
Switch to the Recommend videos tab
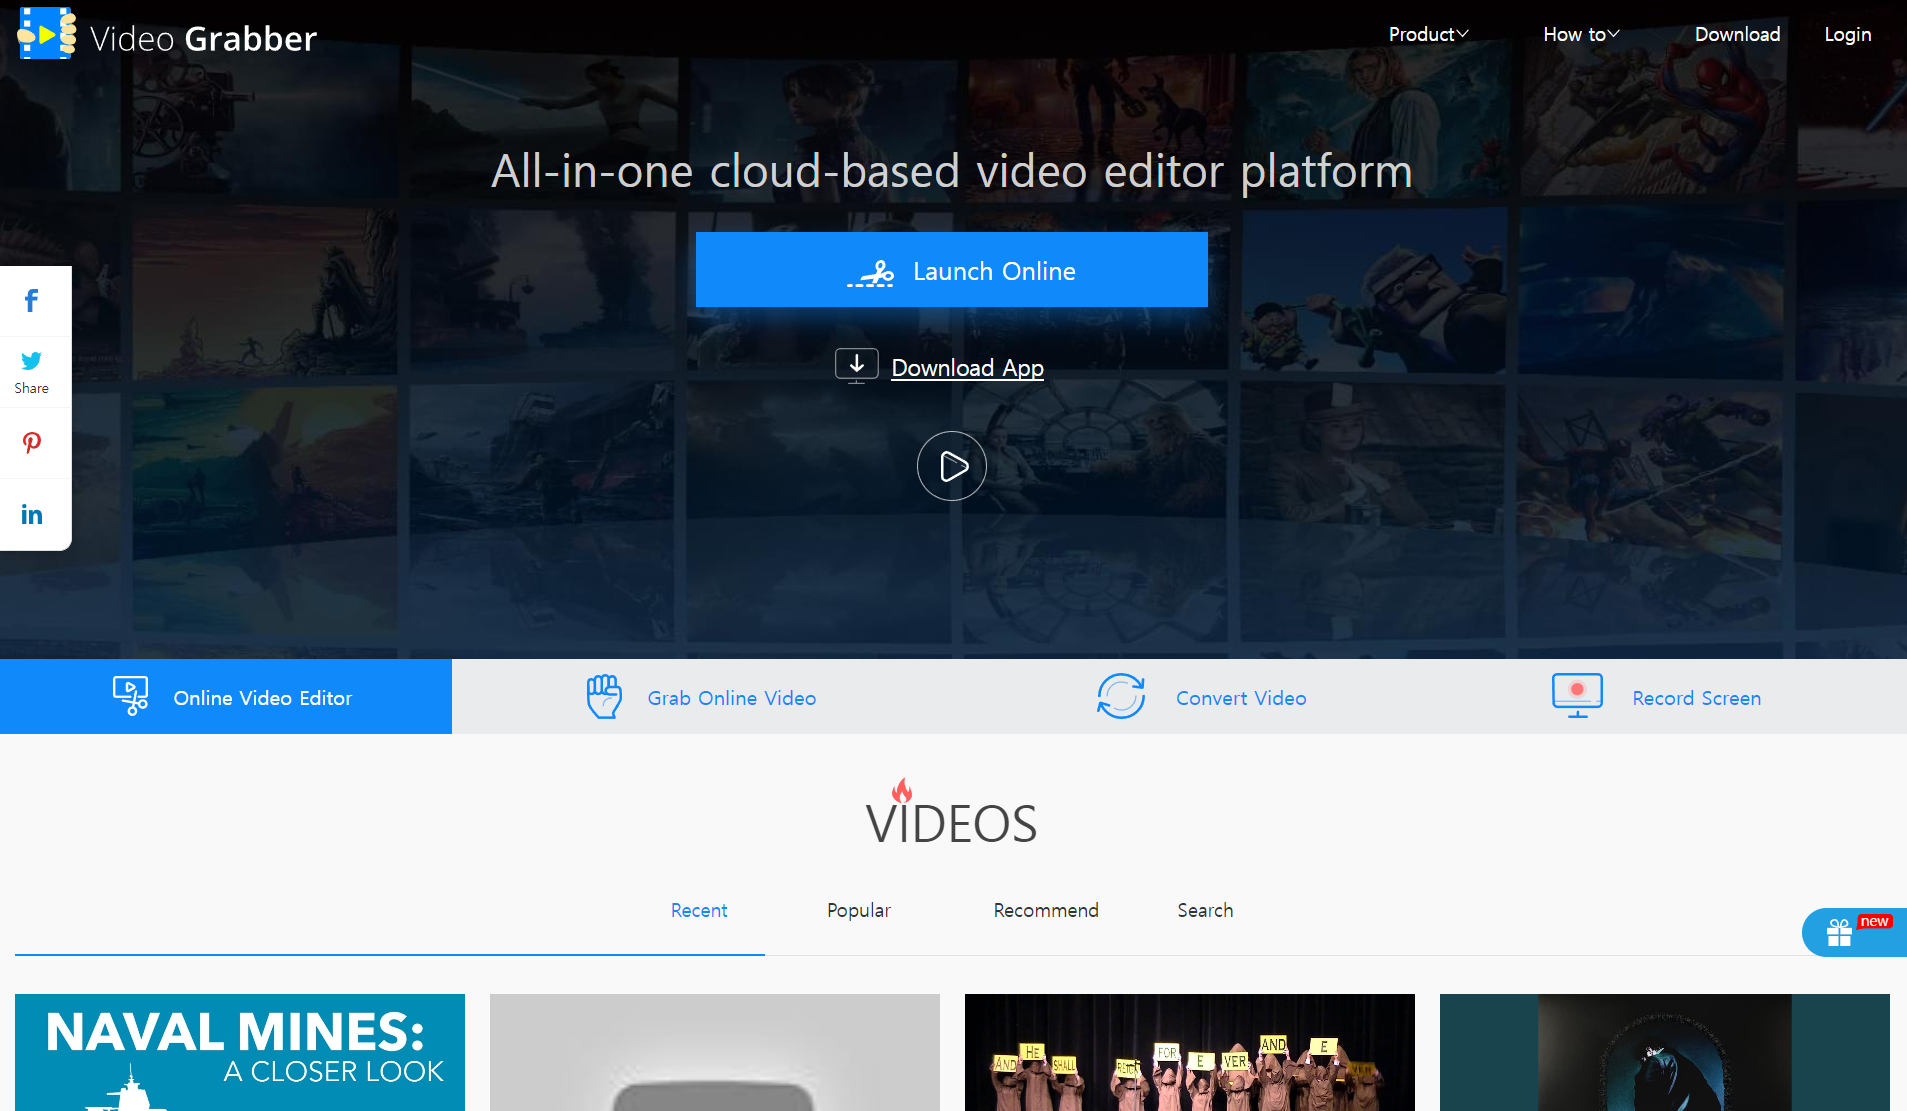coord(1046,911)
